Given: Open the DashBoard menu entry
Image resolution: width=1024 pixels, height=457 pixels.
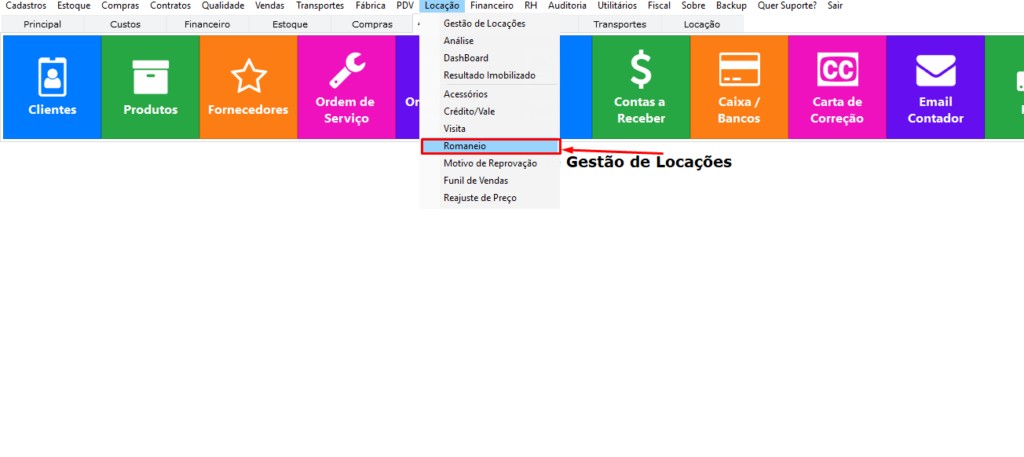Looking at the screenshot, I should coord(465,58).
